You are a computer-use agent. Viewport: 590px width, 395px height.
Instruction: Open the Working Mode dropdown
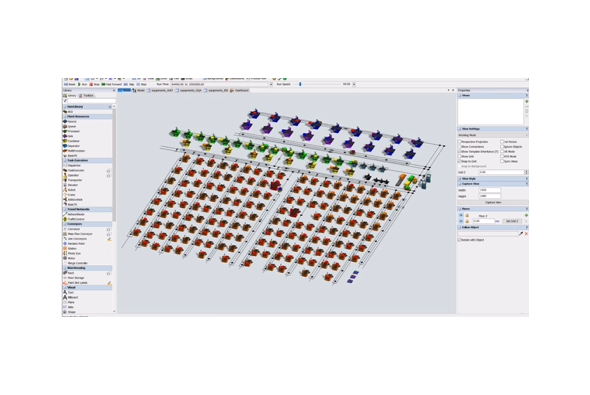pyautogui.click(x=493, y=135)
